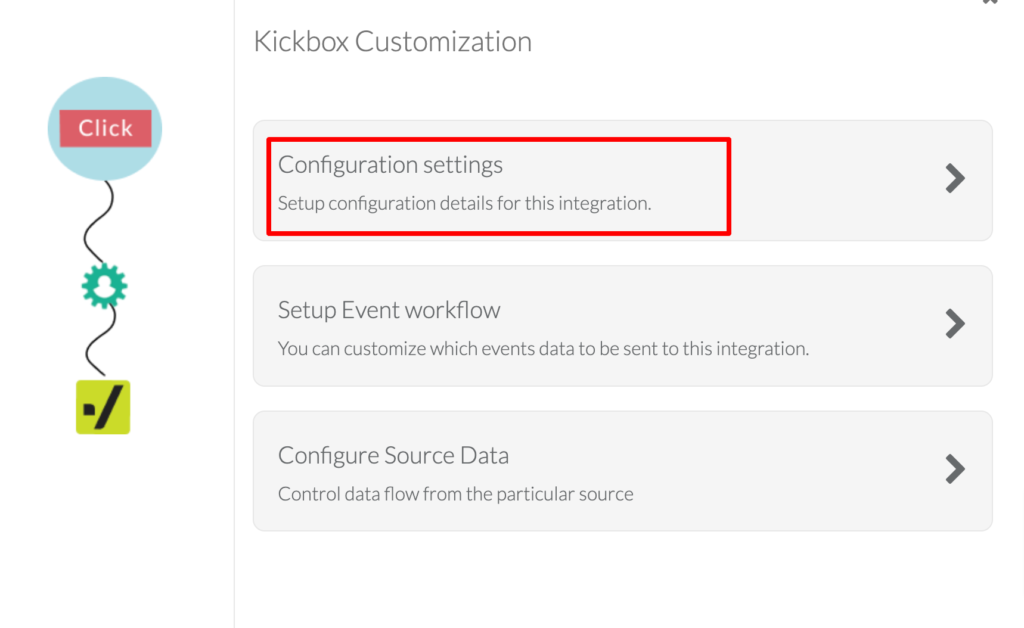The height and width of the screenshot is (628, 1024).
Task: Click "You can customize which events data" description
Action: (542, 349)
